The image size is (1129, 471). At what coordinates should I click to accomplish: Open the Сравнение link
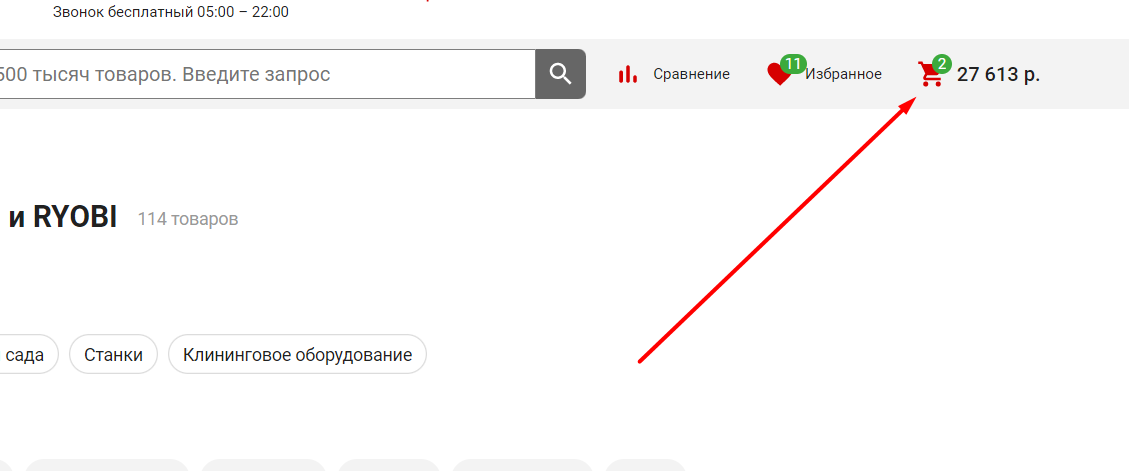click(691, 74)
